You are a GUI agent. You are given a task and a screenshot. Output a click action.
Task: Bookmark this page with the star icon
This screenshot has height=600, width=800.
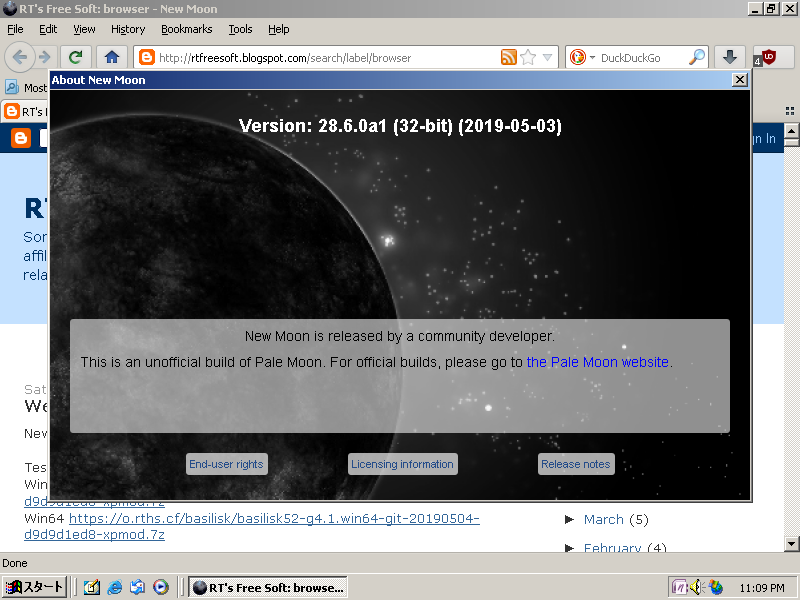pos(528,57)
